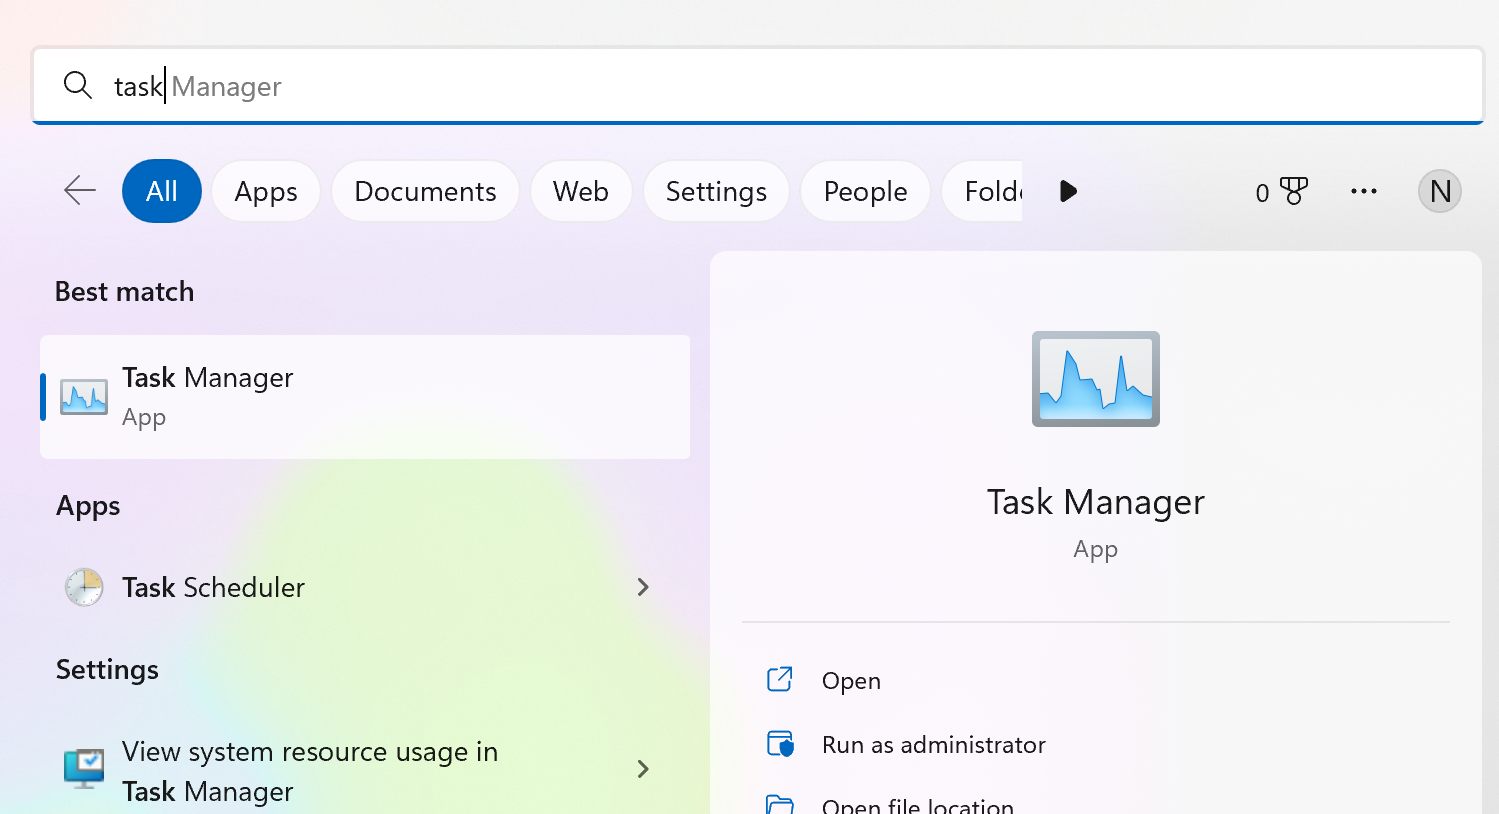Go back using the left arrow
This screenshot has width=1499, height=814.
(x=80, y=190)
